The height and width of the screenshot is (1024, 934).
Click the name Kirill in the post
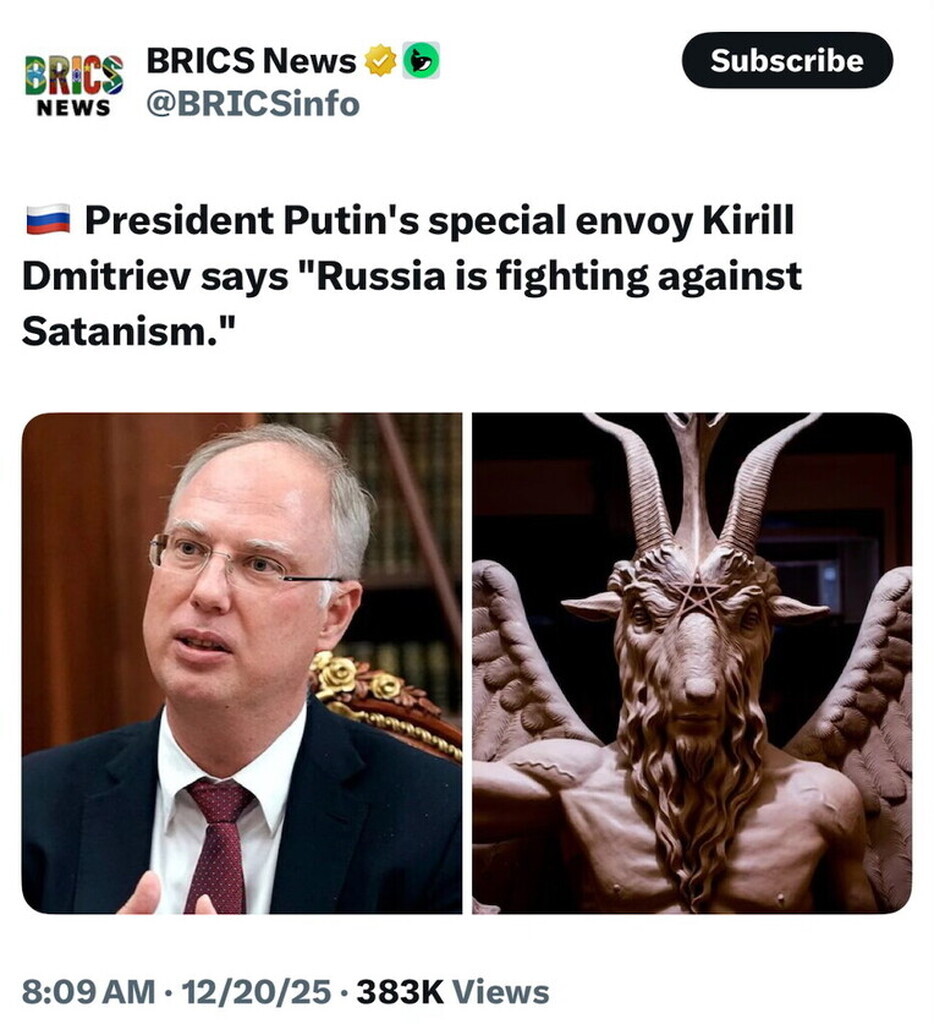749,220
